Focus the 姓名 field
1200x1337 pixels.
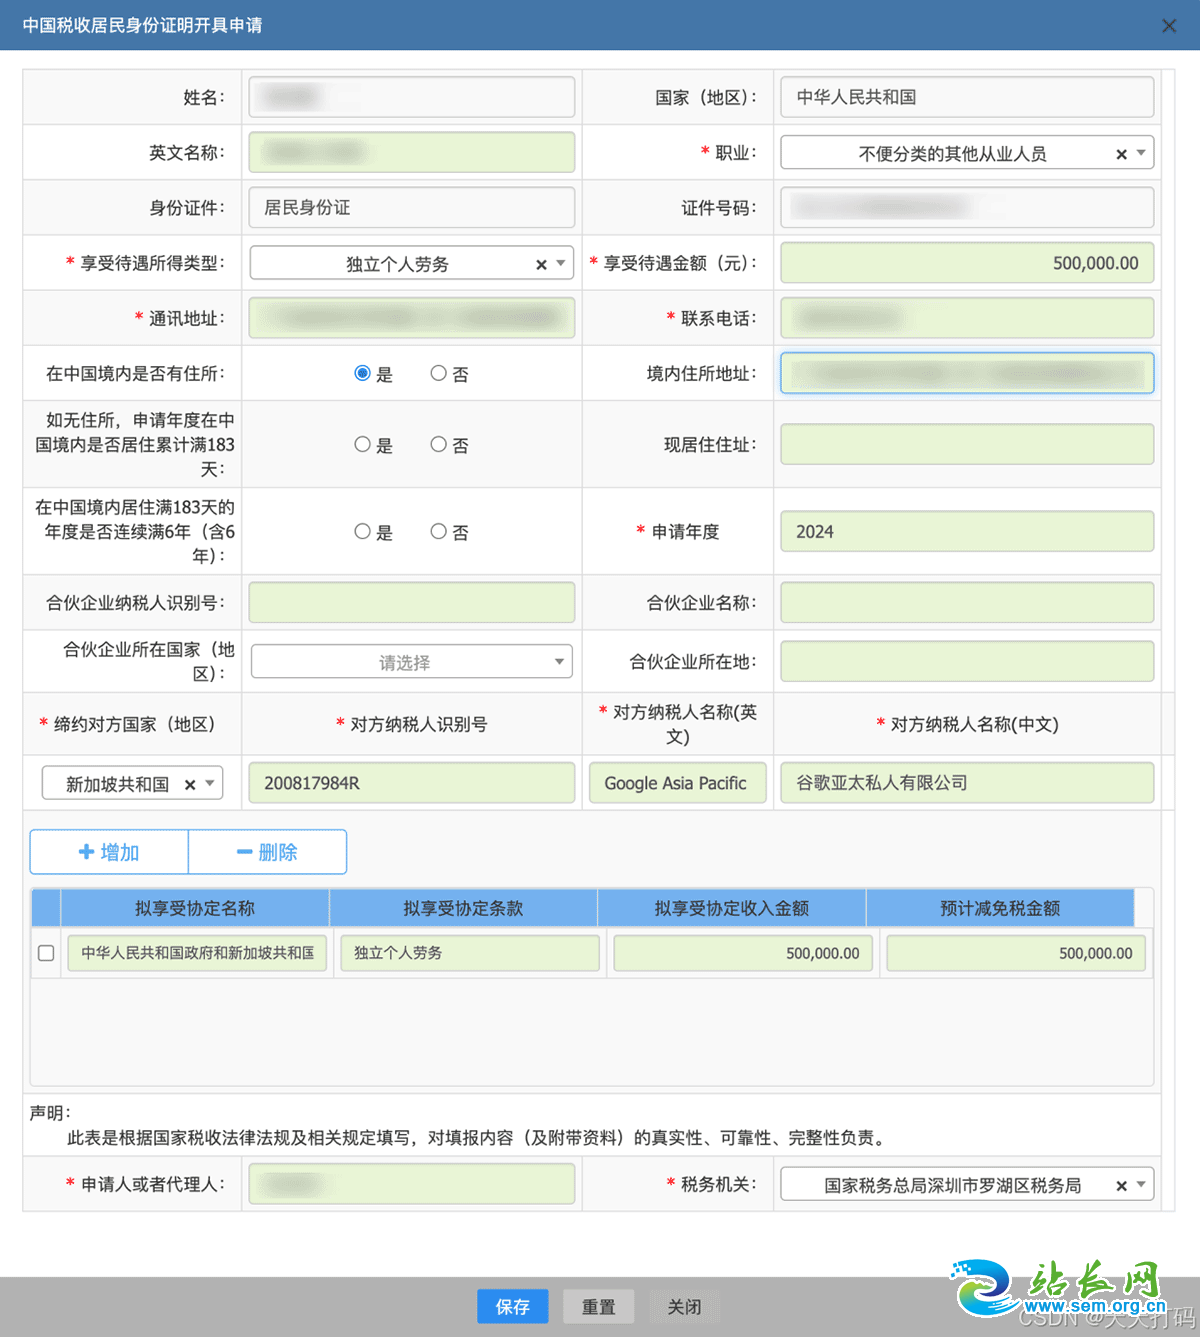click(x=412, y=97)
